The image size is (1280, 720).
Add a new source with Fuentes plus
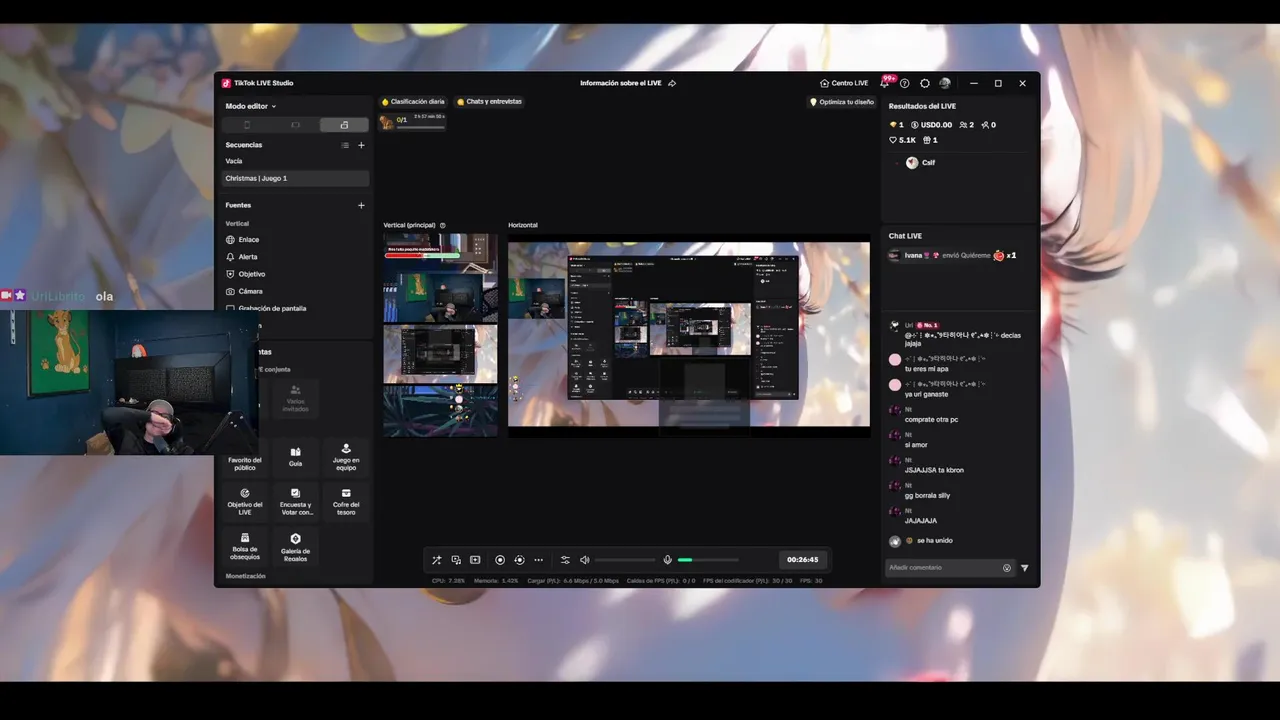[x=361, y=205]
